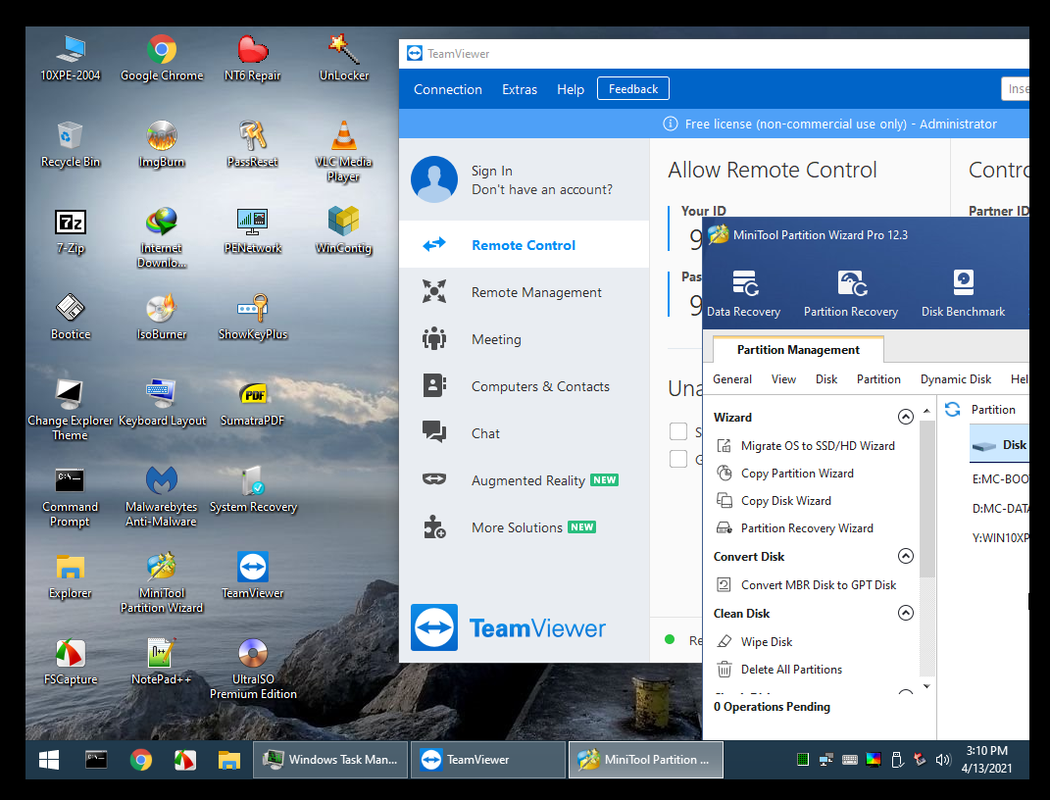Select ShowKeyPlus desktop icon
This screenshot has width=1050, height=800.
[252, 317]
